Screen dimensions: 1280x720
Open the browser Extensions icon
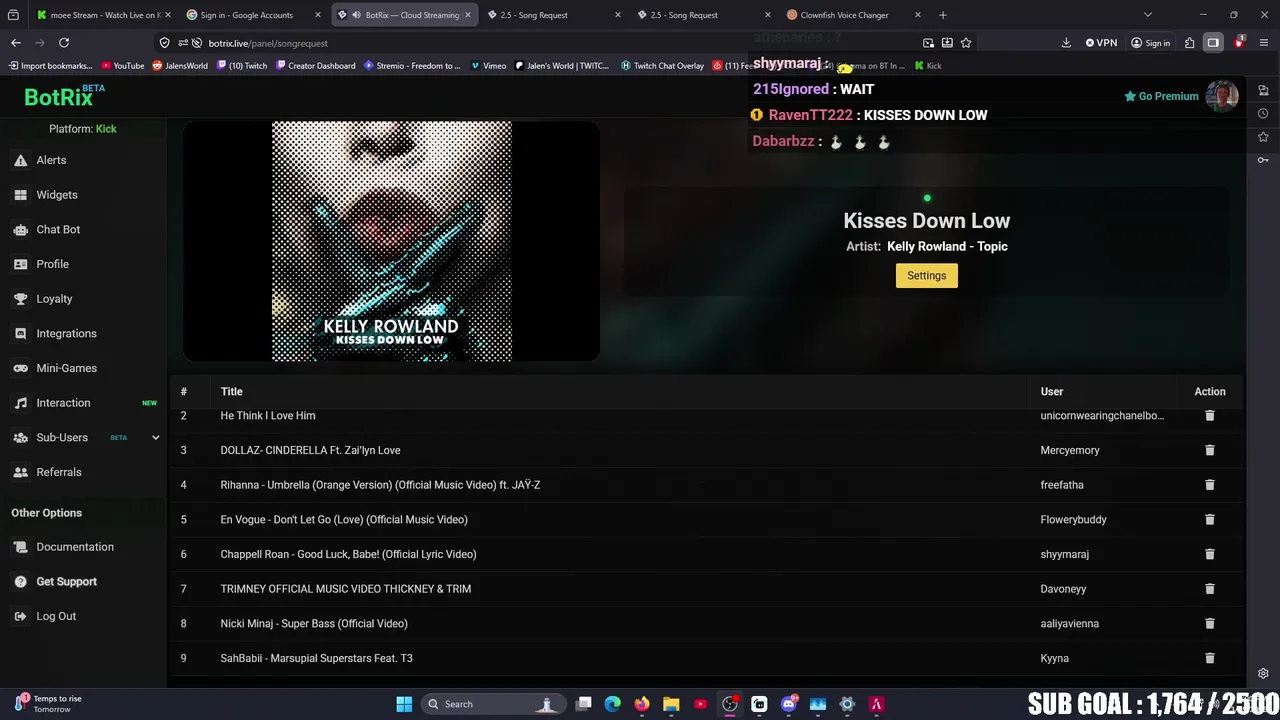pyautogui.click(x=1189, y=43)
